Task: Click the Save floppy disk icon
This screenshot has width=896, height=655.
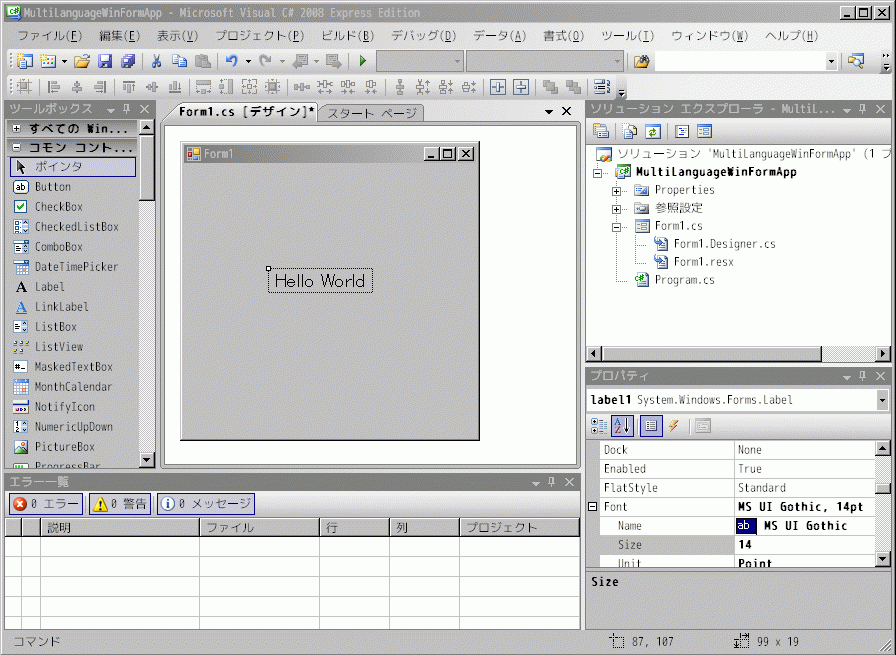Action: tap(105, 61)
